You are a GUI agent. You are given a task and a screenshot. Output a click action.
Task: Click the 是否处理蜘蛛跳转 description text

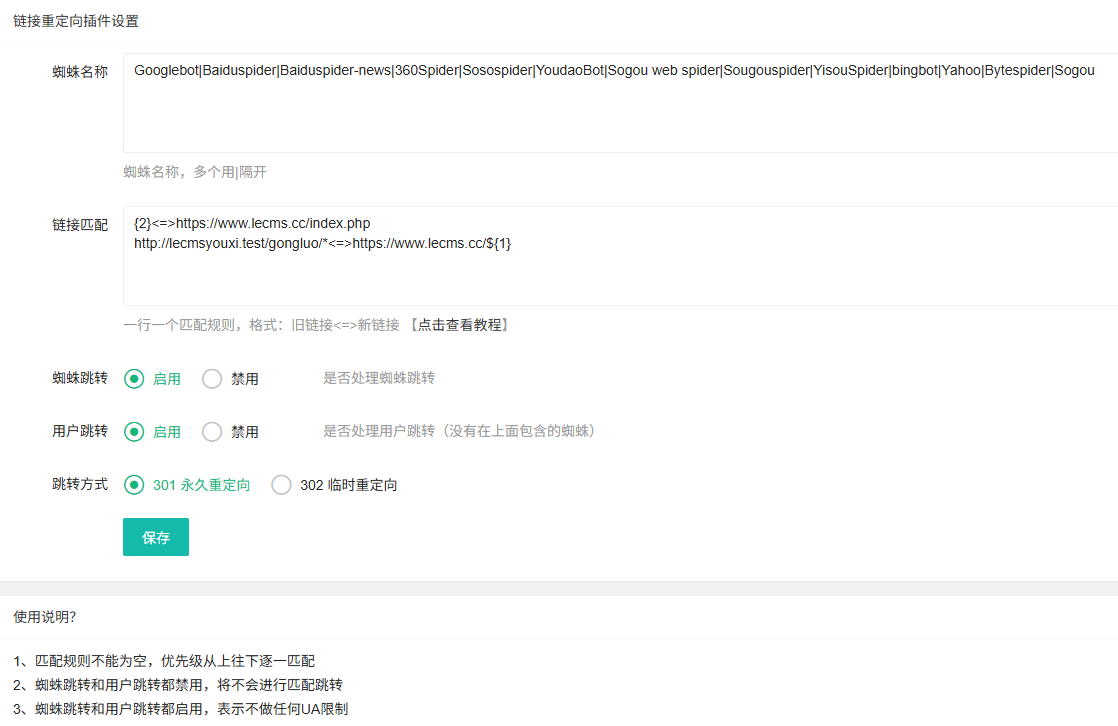click(x=378, y=378)
